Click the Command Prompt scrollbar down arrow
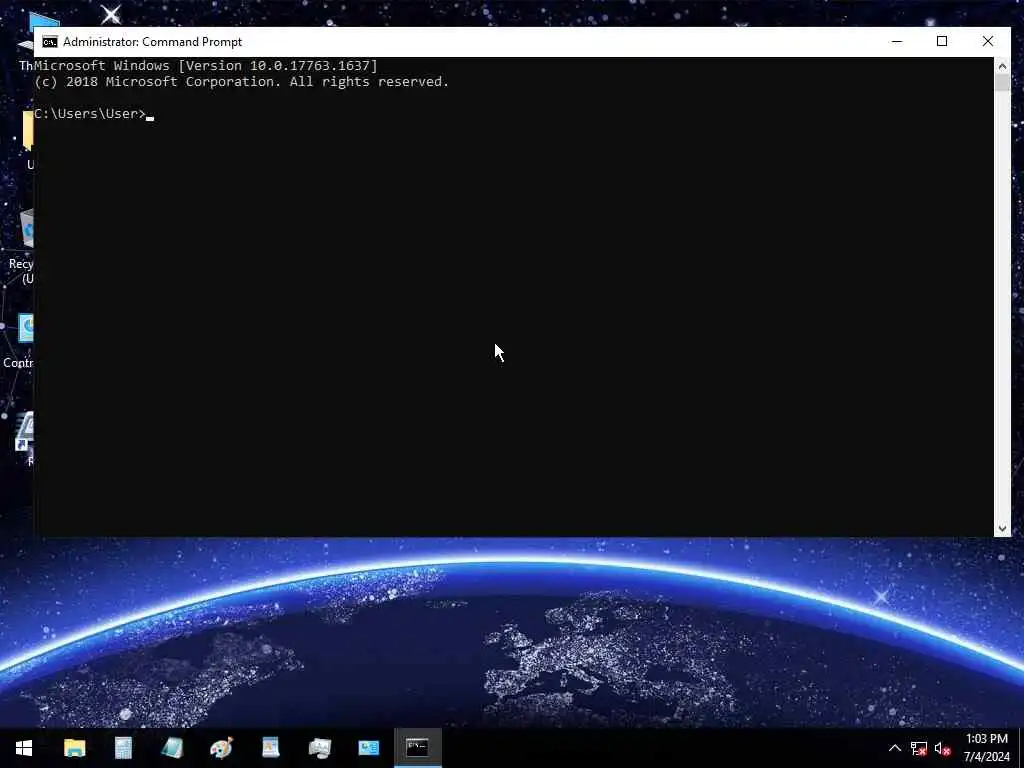Image resolution: width=1024 pixels, height=768 pixels. click(1002, 528)
